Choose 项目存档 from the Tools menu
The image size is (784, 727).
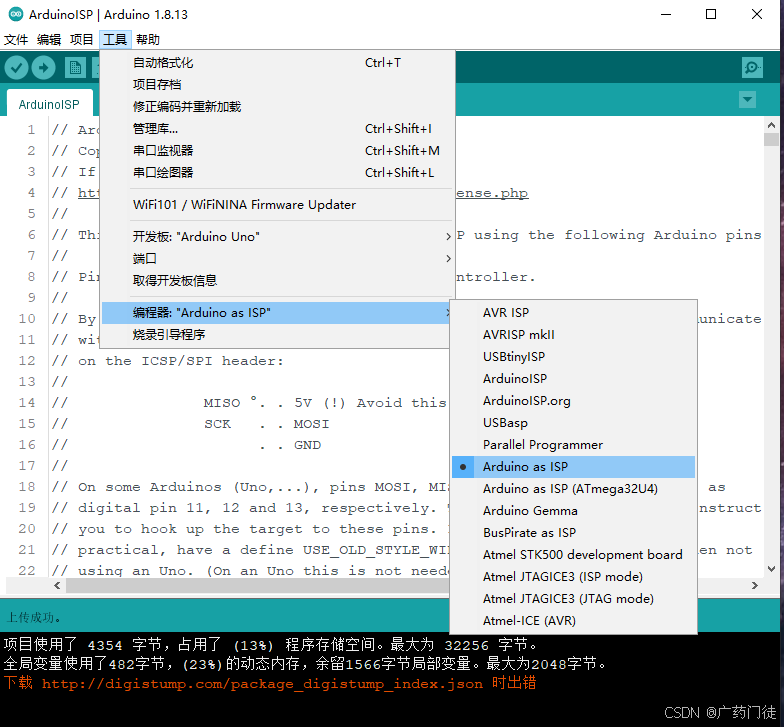[x=278, y=84]
